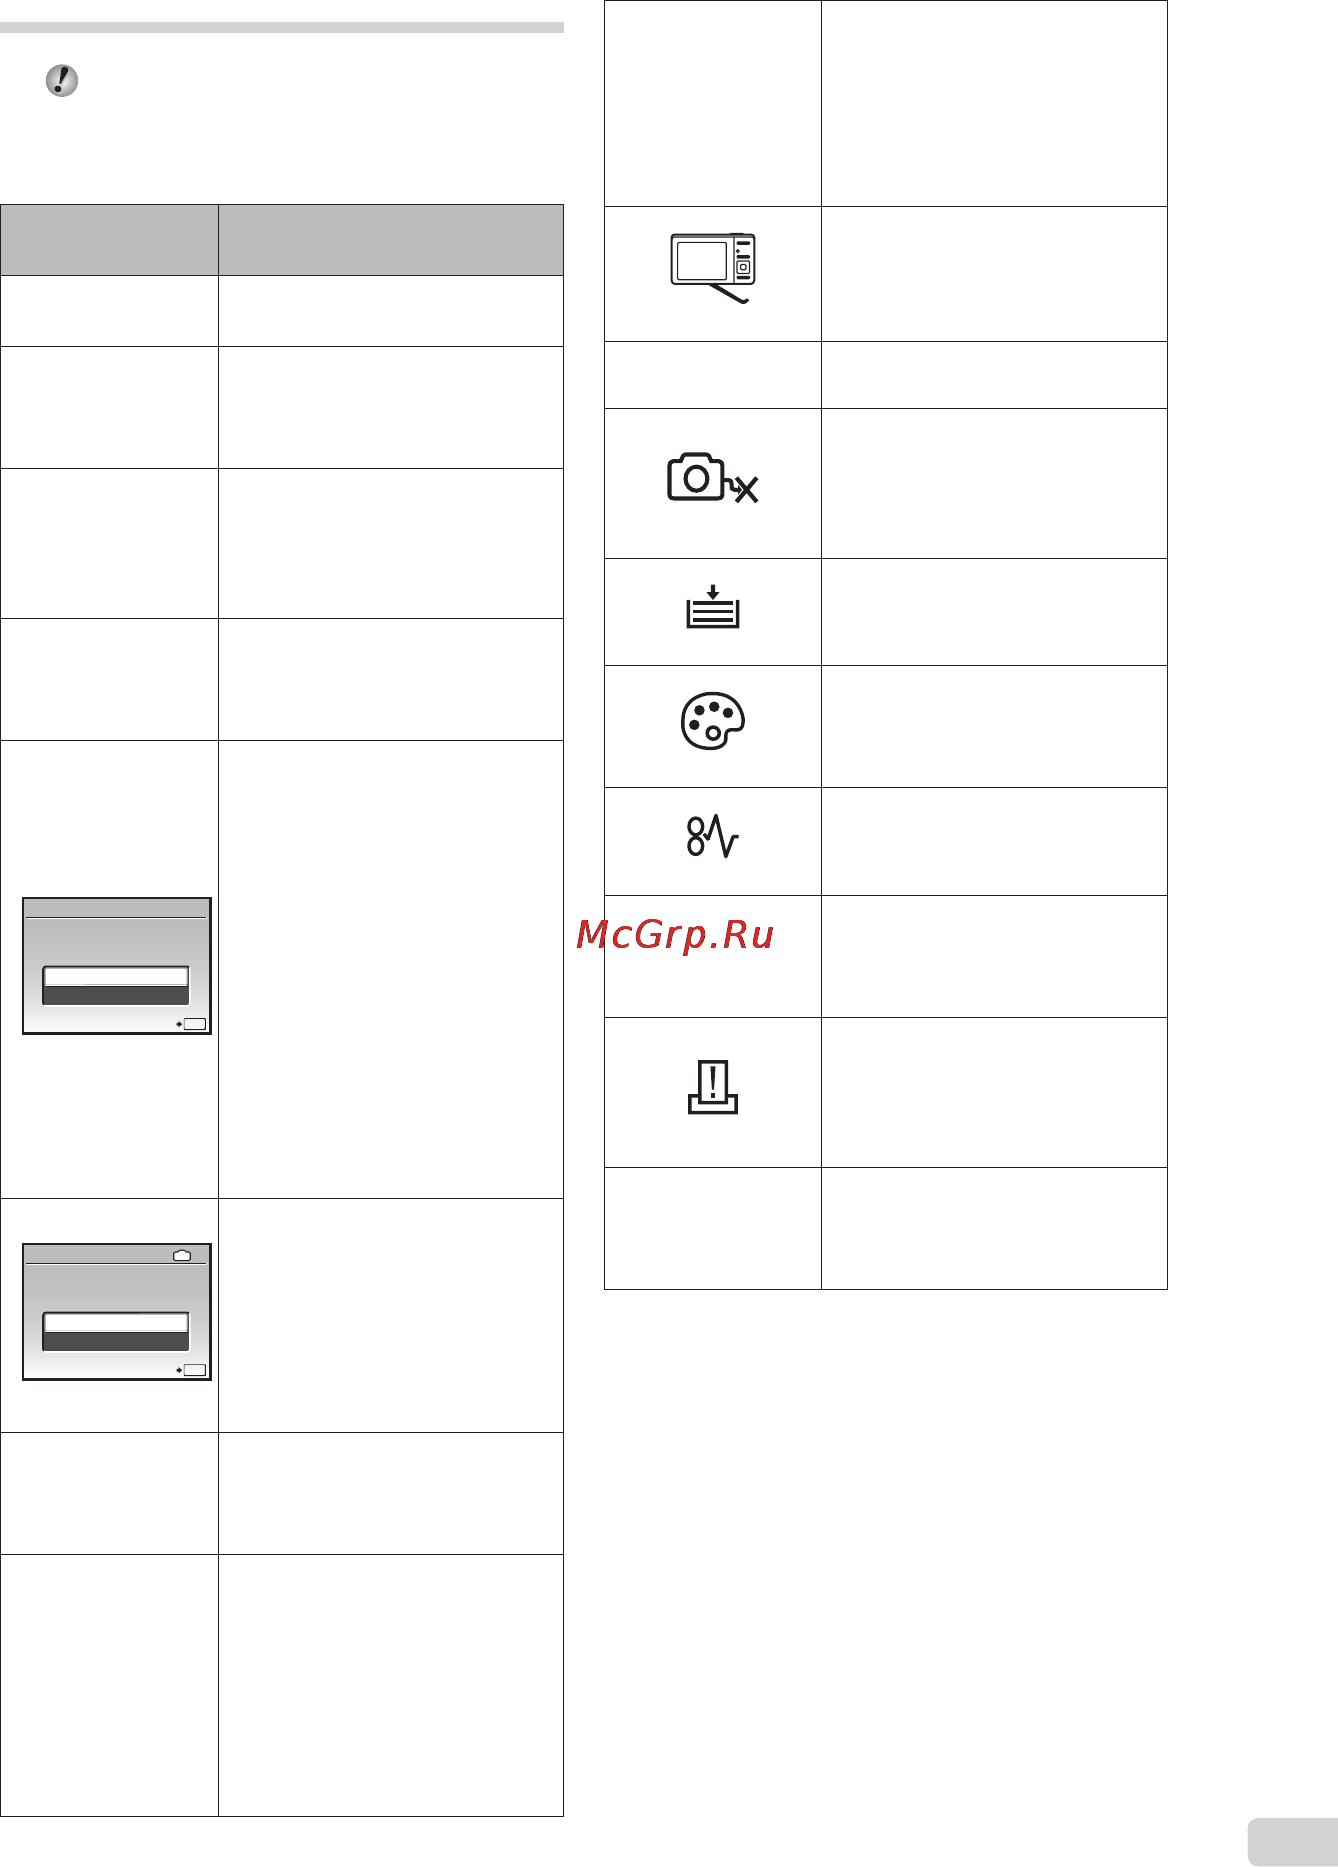Click the printer with exclamation mark icon
This screenshot has height=1867, width=1338.
pyautogui.click(x=713, y=1087)
